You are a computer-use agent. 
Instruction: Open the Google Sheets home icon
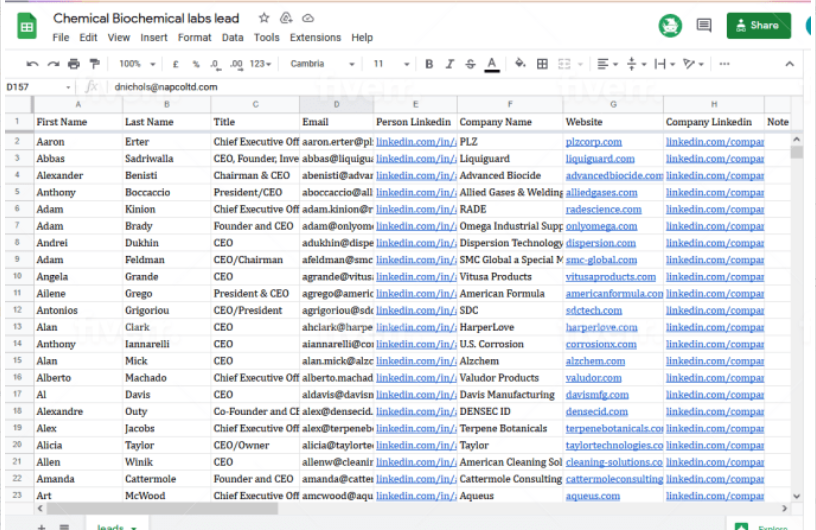tap(27, 26)
